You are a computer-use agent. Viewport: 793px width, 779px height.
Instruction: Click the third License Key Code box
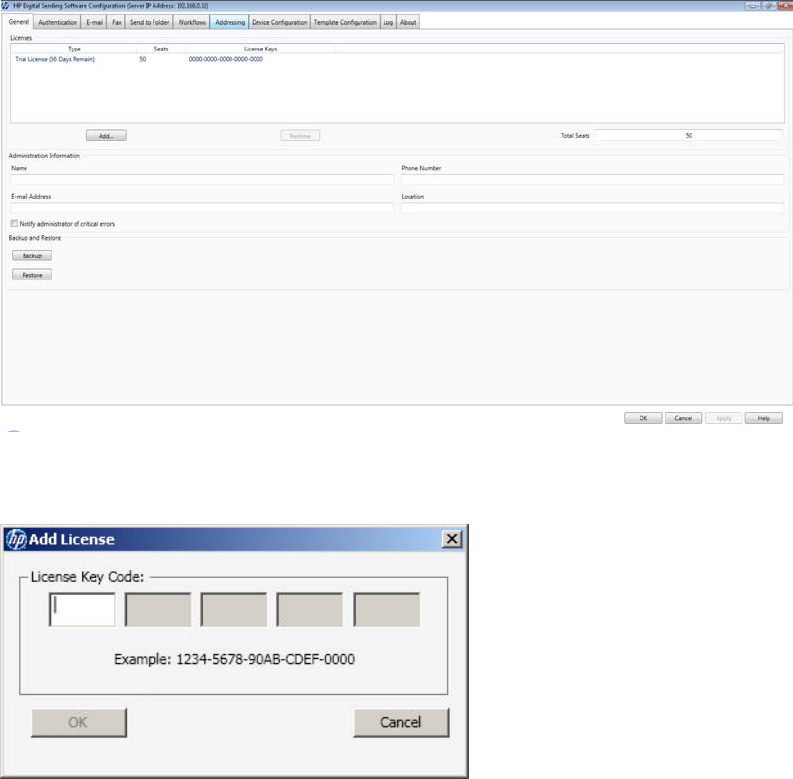(x=234, y=610)
